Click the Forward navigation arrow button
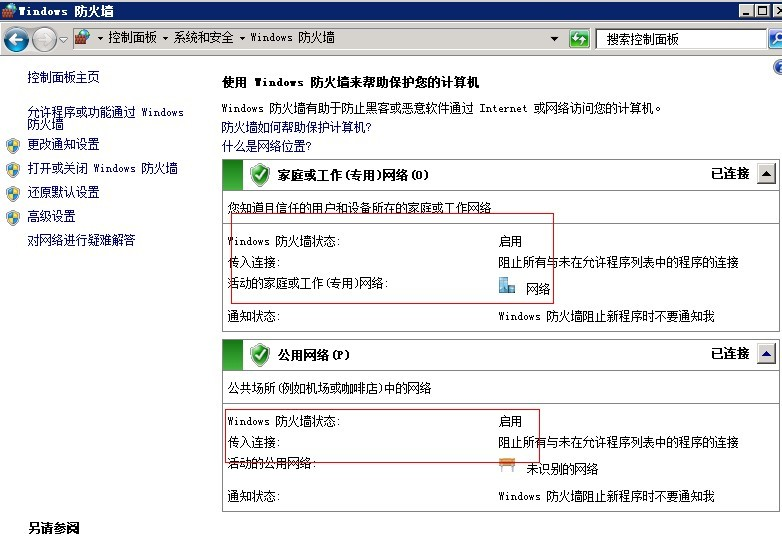The height and width of the screenshot is (539, 782). (x=44, y=39)
